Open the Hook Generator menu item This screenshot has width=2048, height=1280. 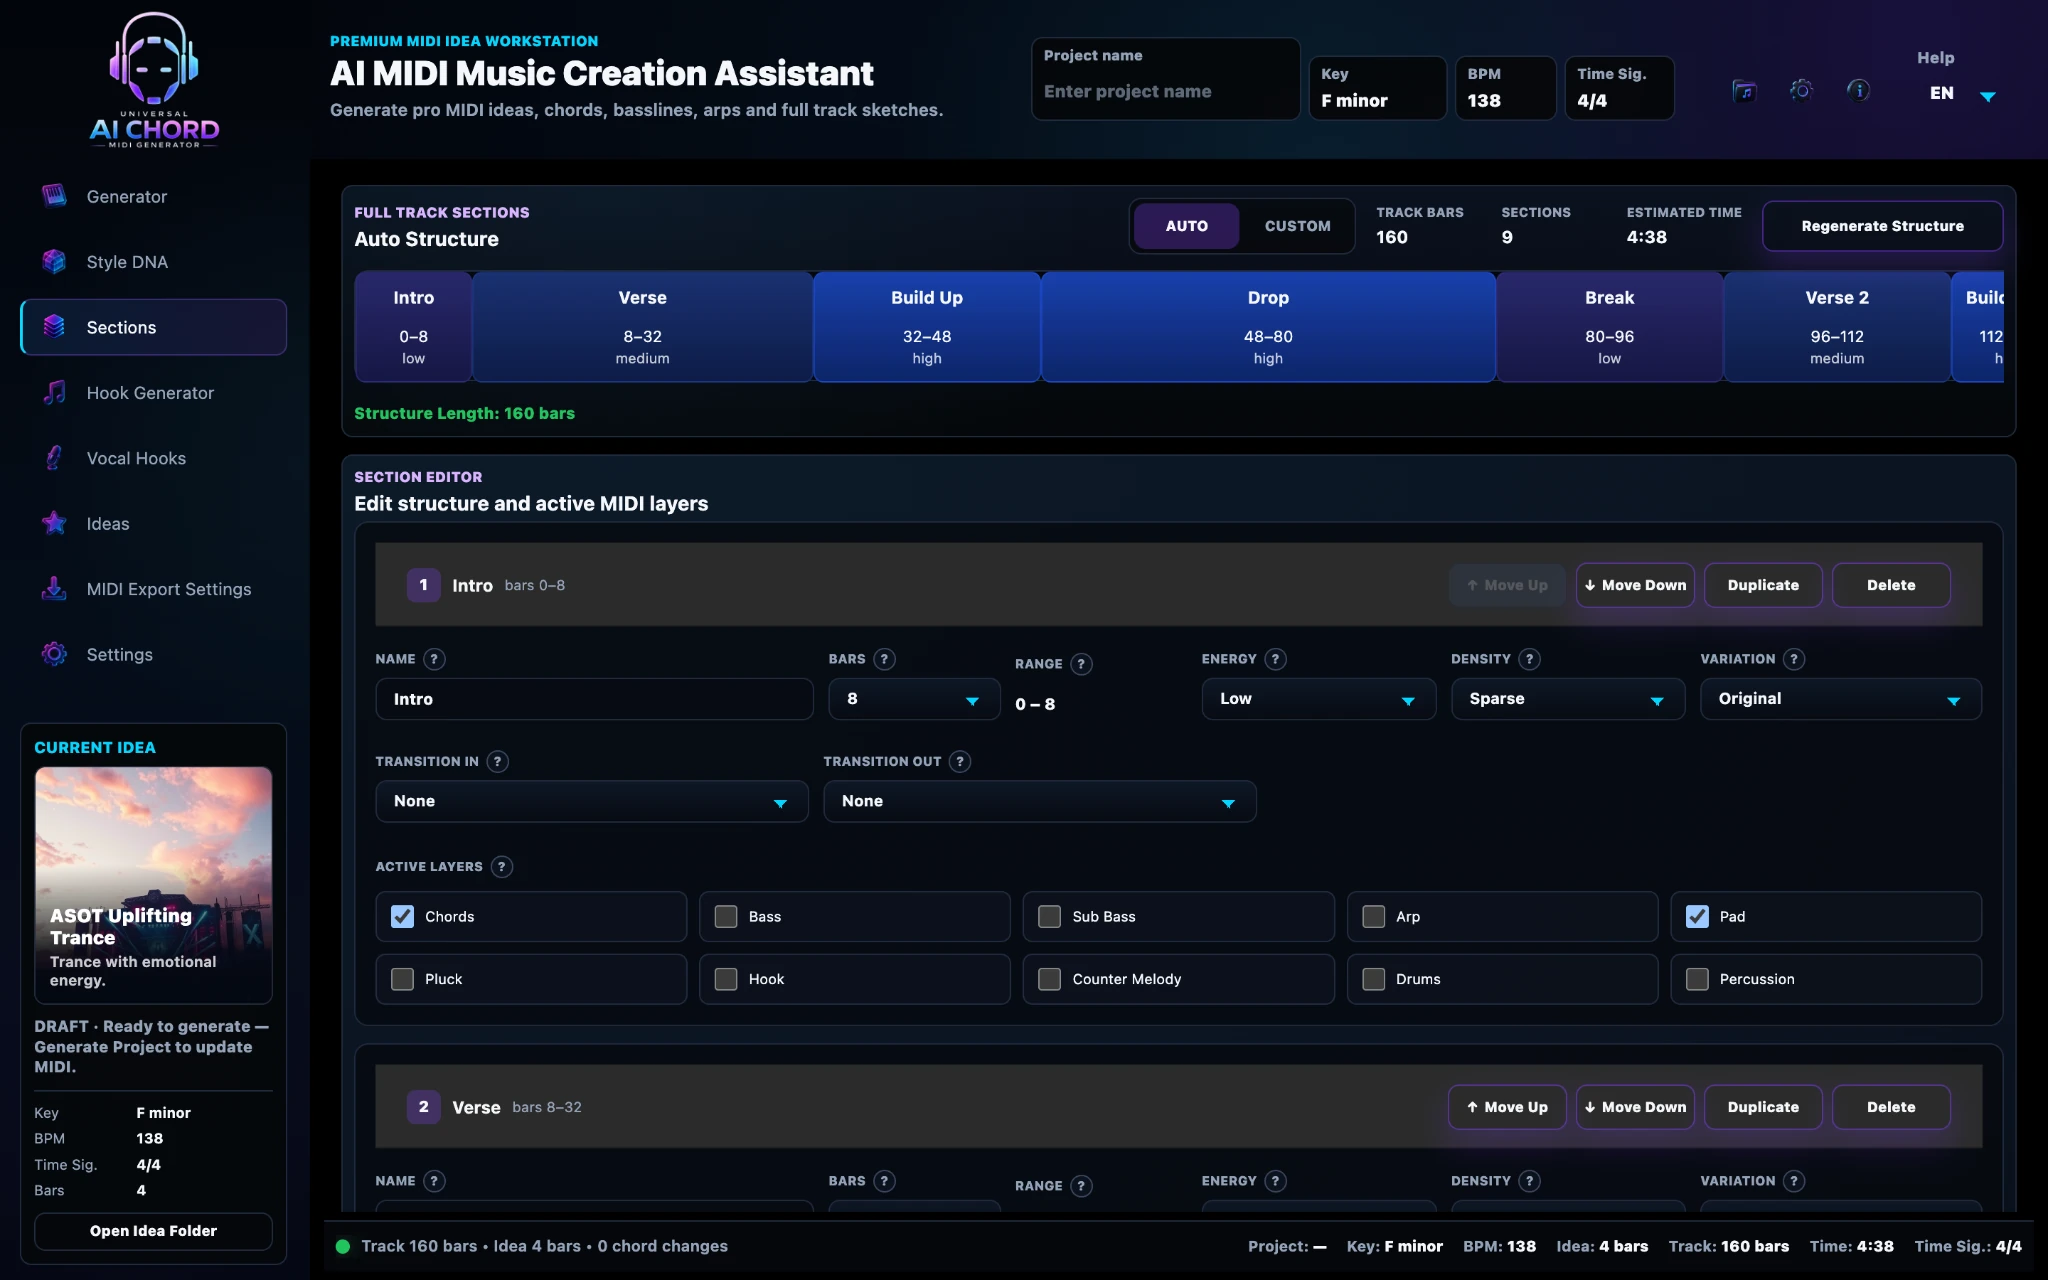(153, 392)
